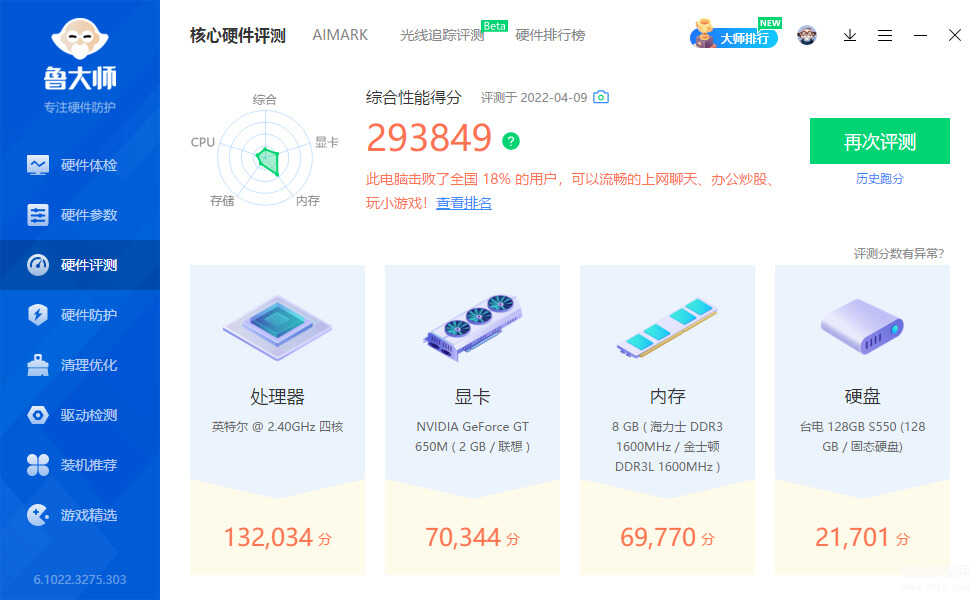This screenshot has width=980, height=600.
Task: Click the download arrow icon
Action: 849,35
